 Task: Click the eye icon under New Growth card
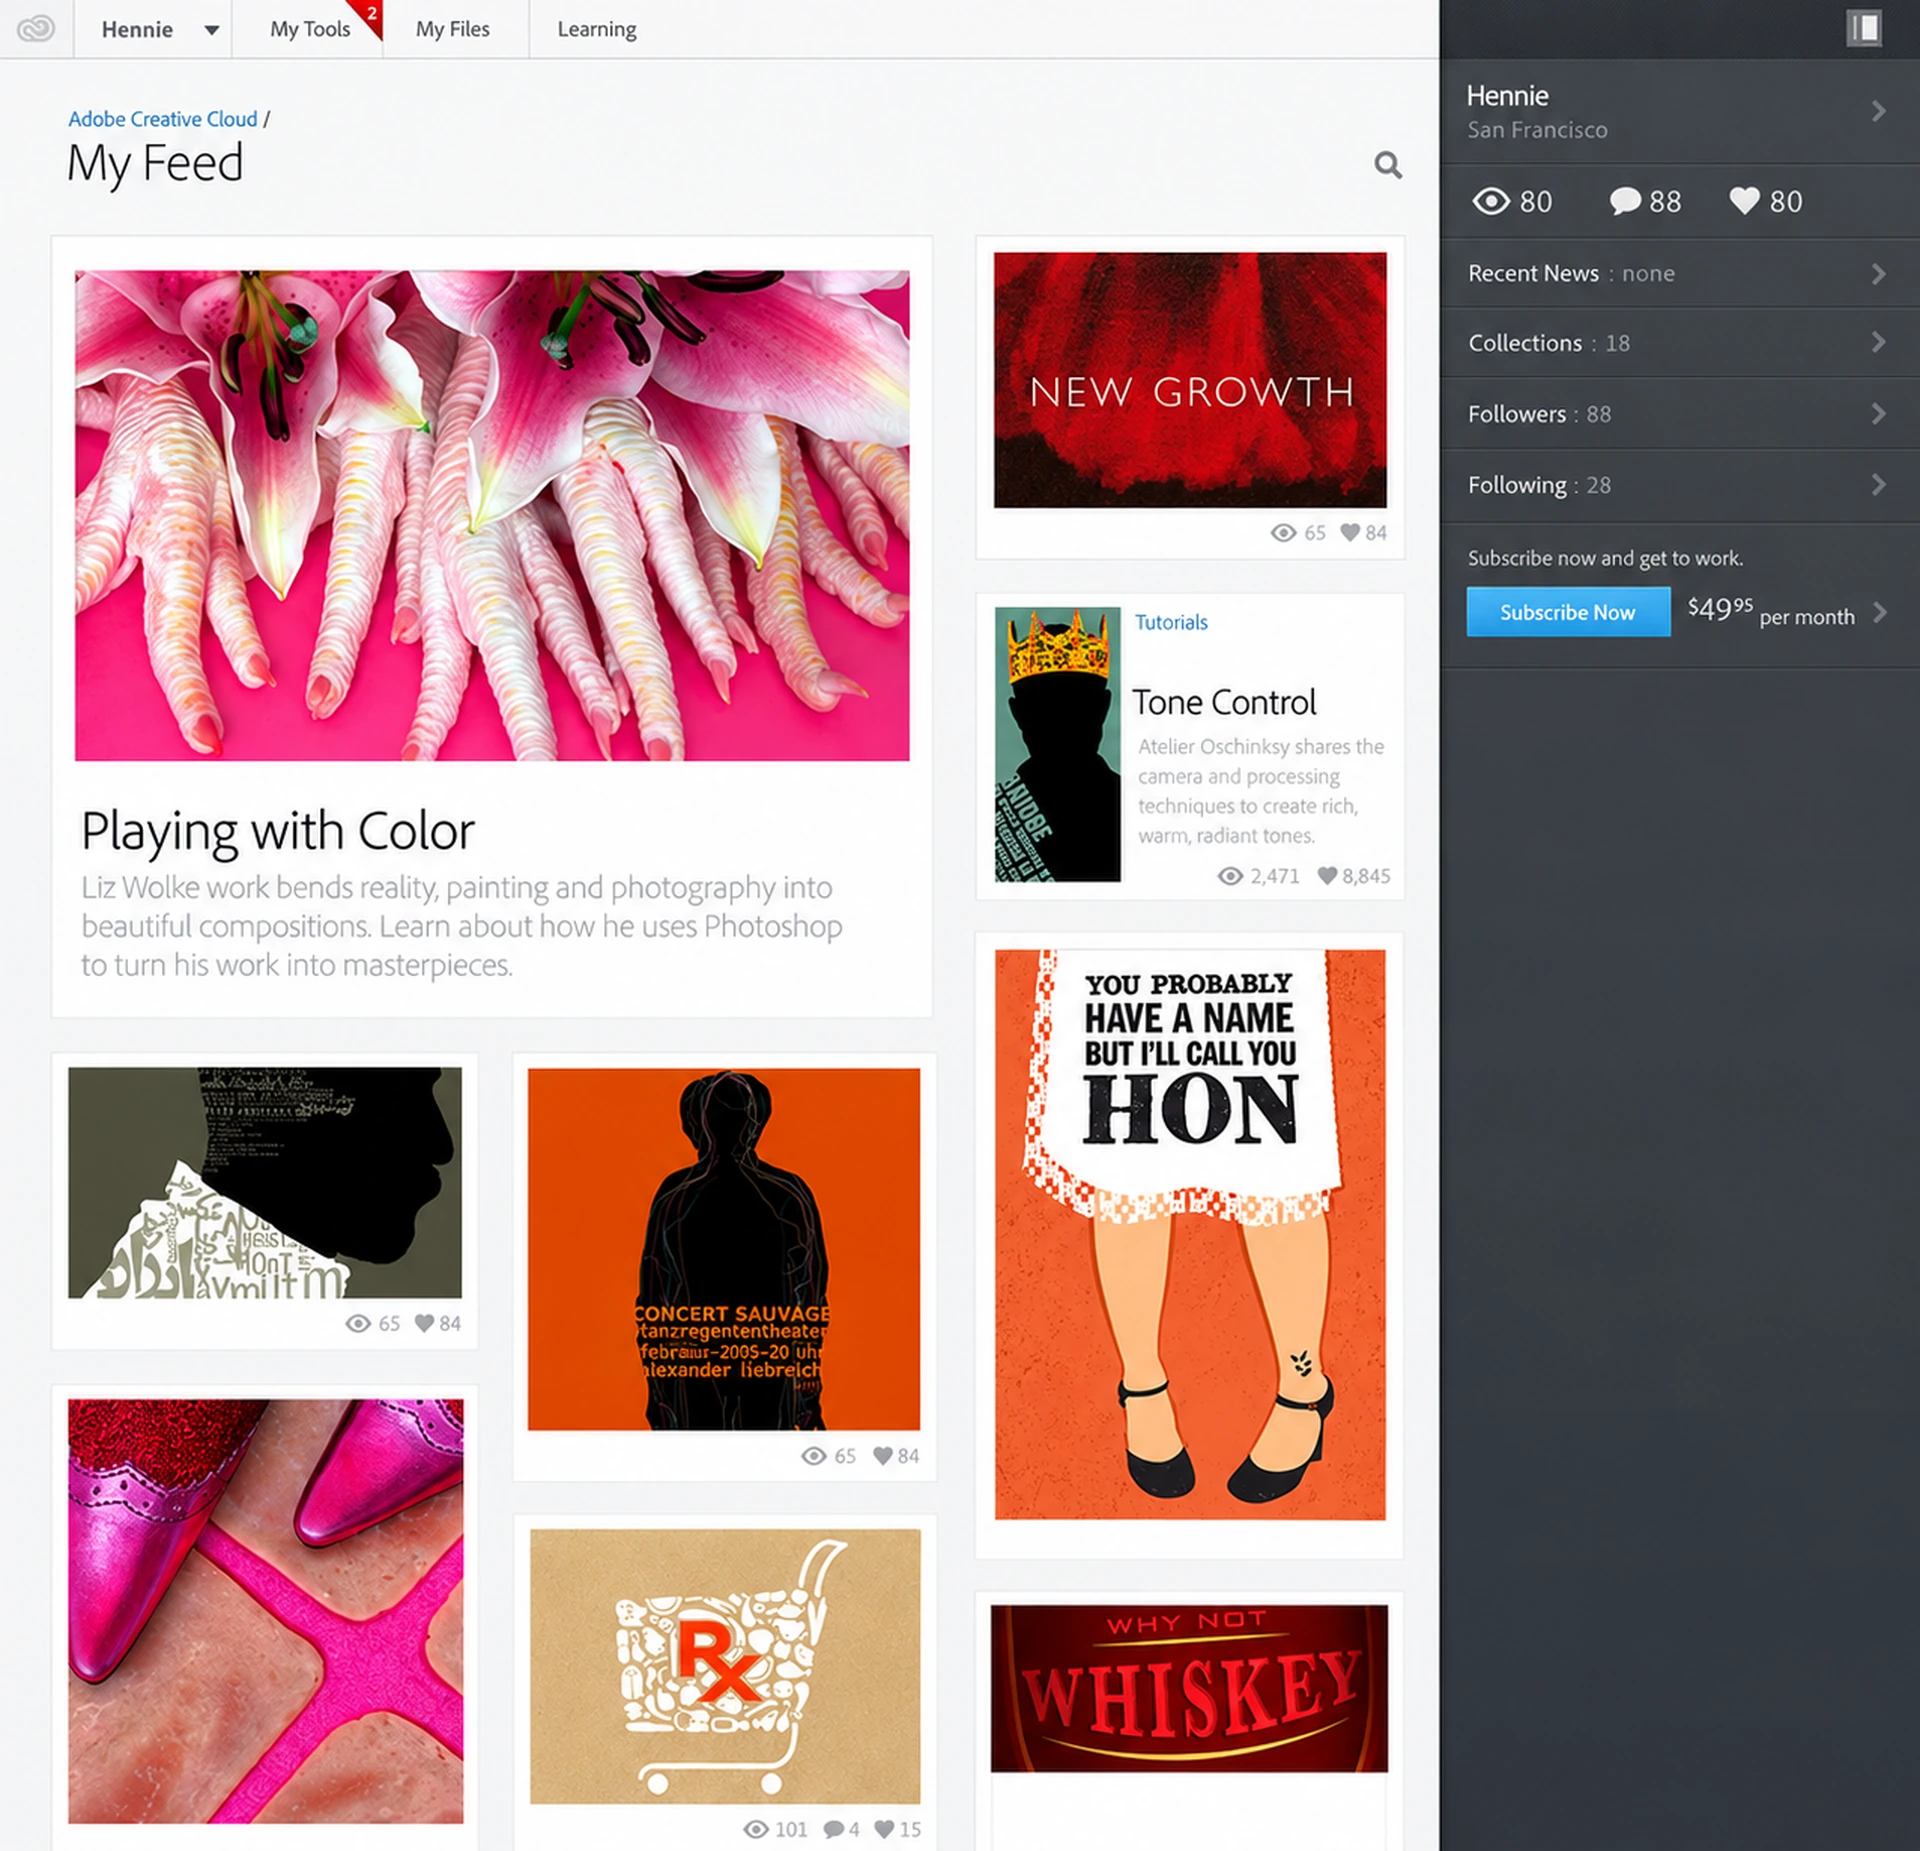point(1283,533)
